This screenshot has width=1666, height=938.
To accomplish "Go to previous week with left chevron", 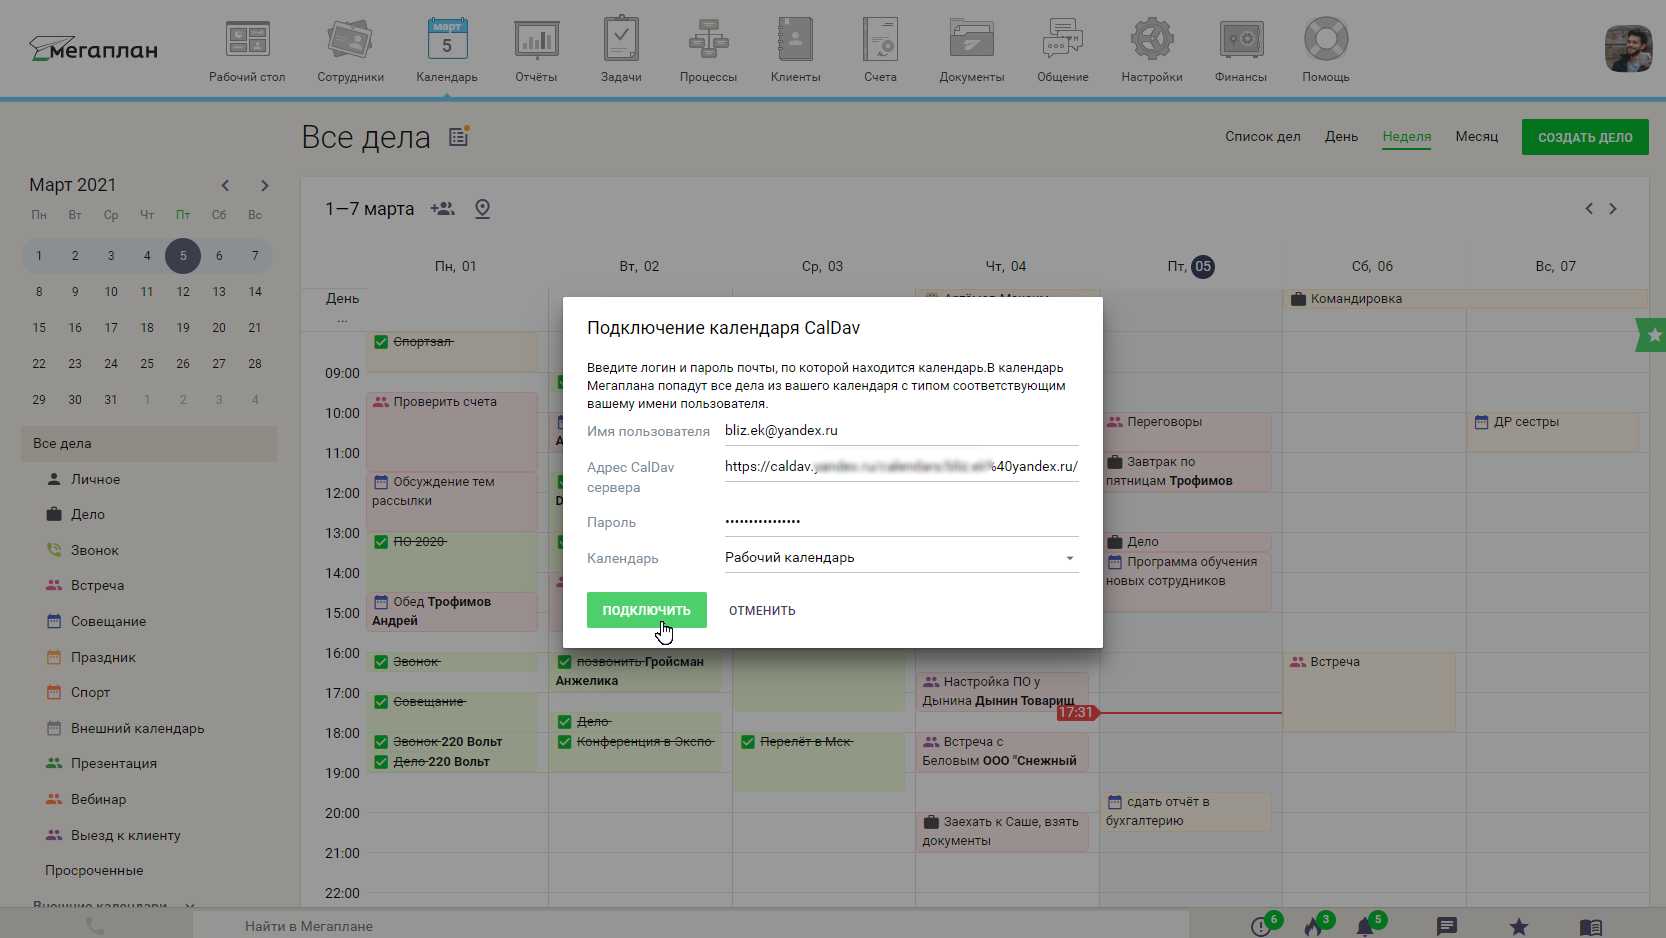I will click(1589, 208).
